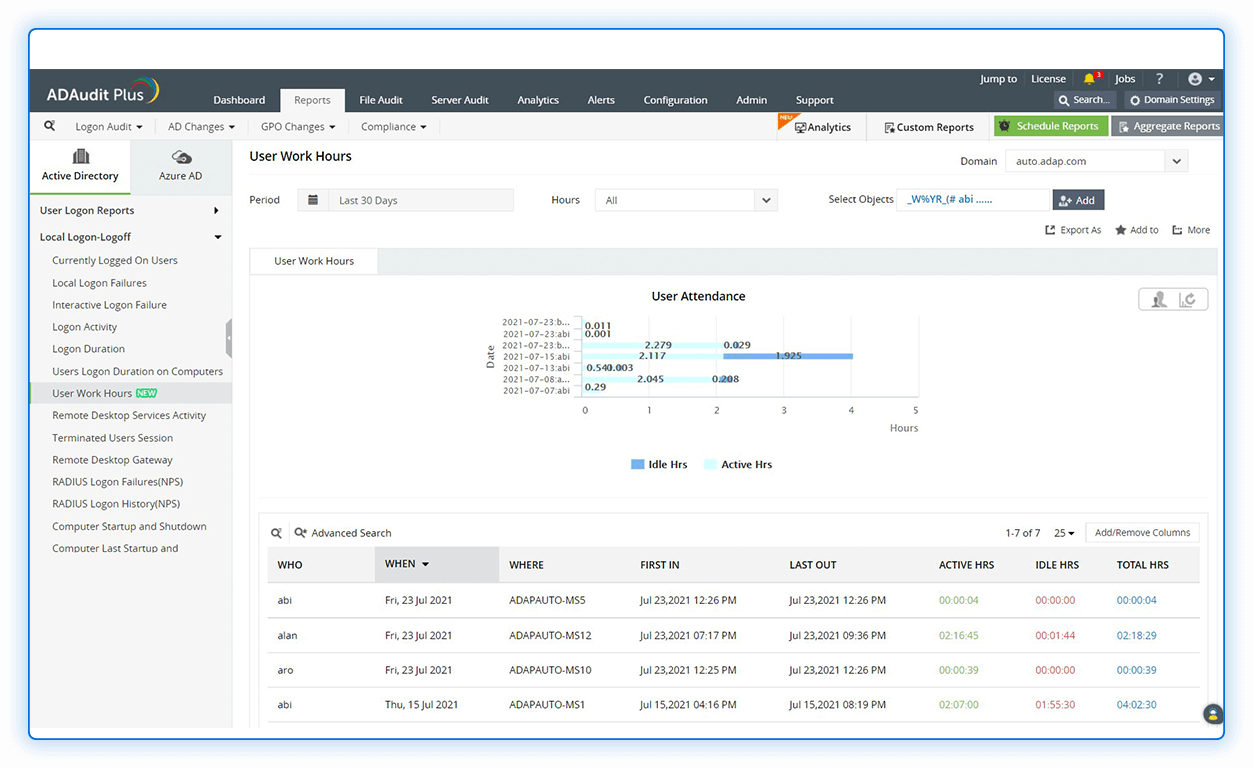Open the calendar icon next to Period
Image resolution: width=1253 pixels, height=768 pixels.
(x=313, y=199)
